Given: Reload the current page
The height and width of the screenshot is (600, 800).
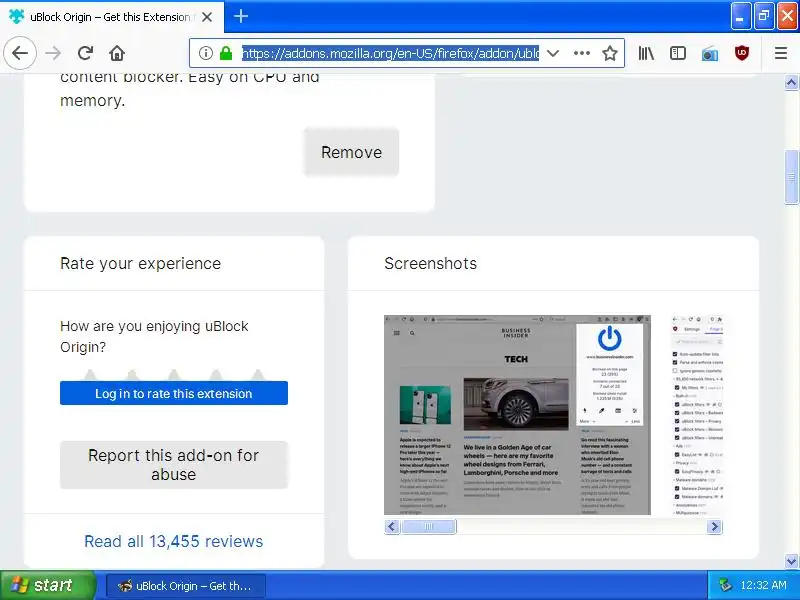Looking at the screenshot, I should click(x=85, y=53).
